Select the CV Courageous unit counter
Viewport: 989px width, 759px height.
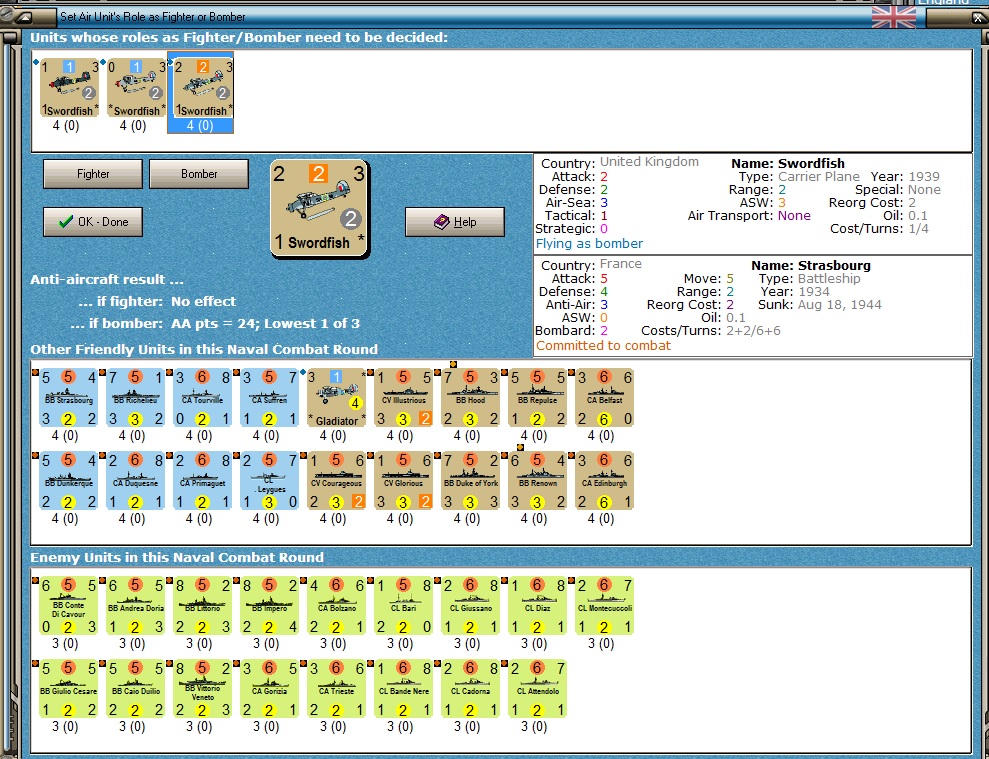[336, 481]
